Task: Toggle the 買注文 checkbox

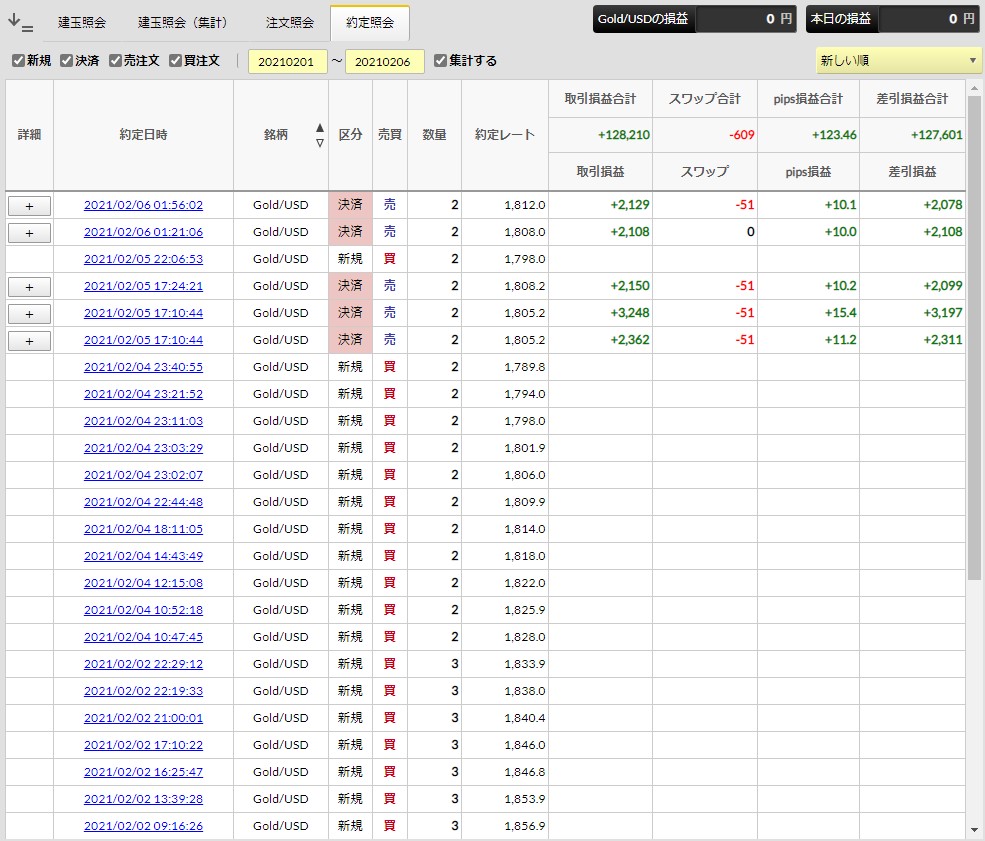Action: 175,60
